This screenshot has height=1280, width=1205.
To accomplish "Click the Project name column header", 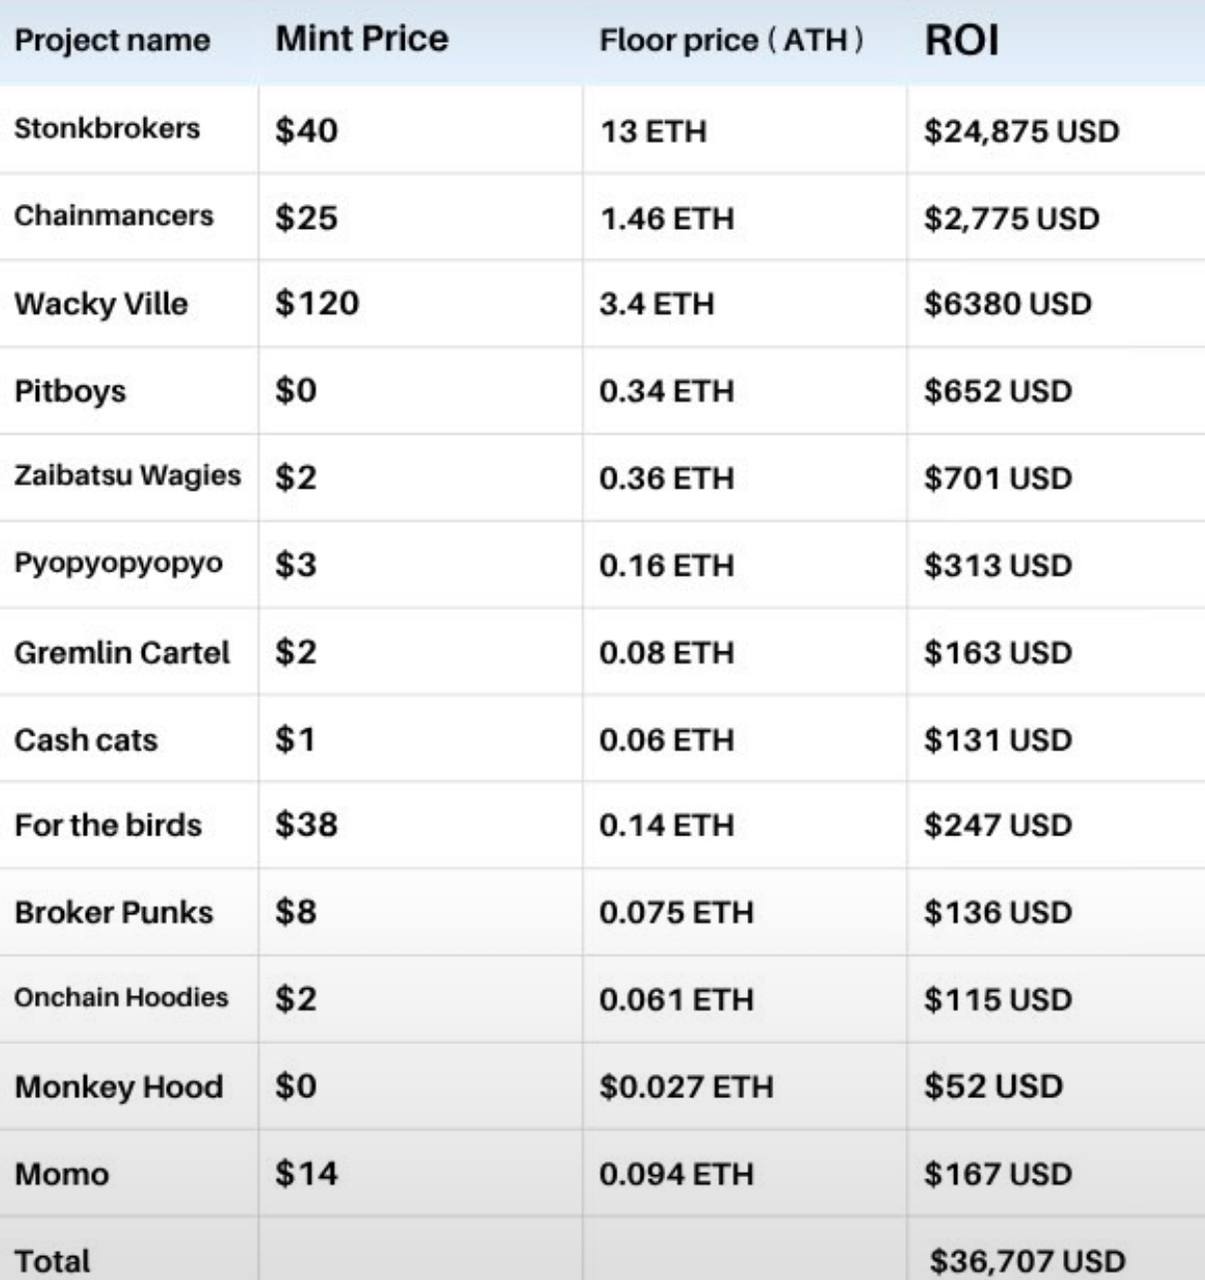I will pyautogui.click(x=112, y=41).
